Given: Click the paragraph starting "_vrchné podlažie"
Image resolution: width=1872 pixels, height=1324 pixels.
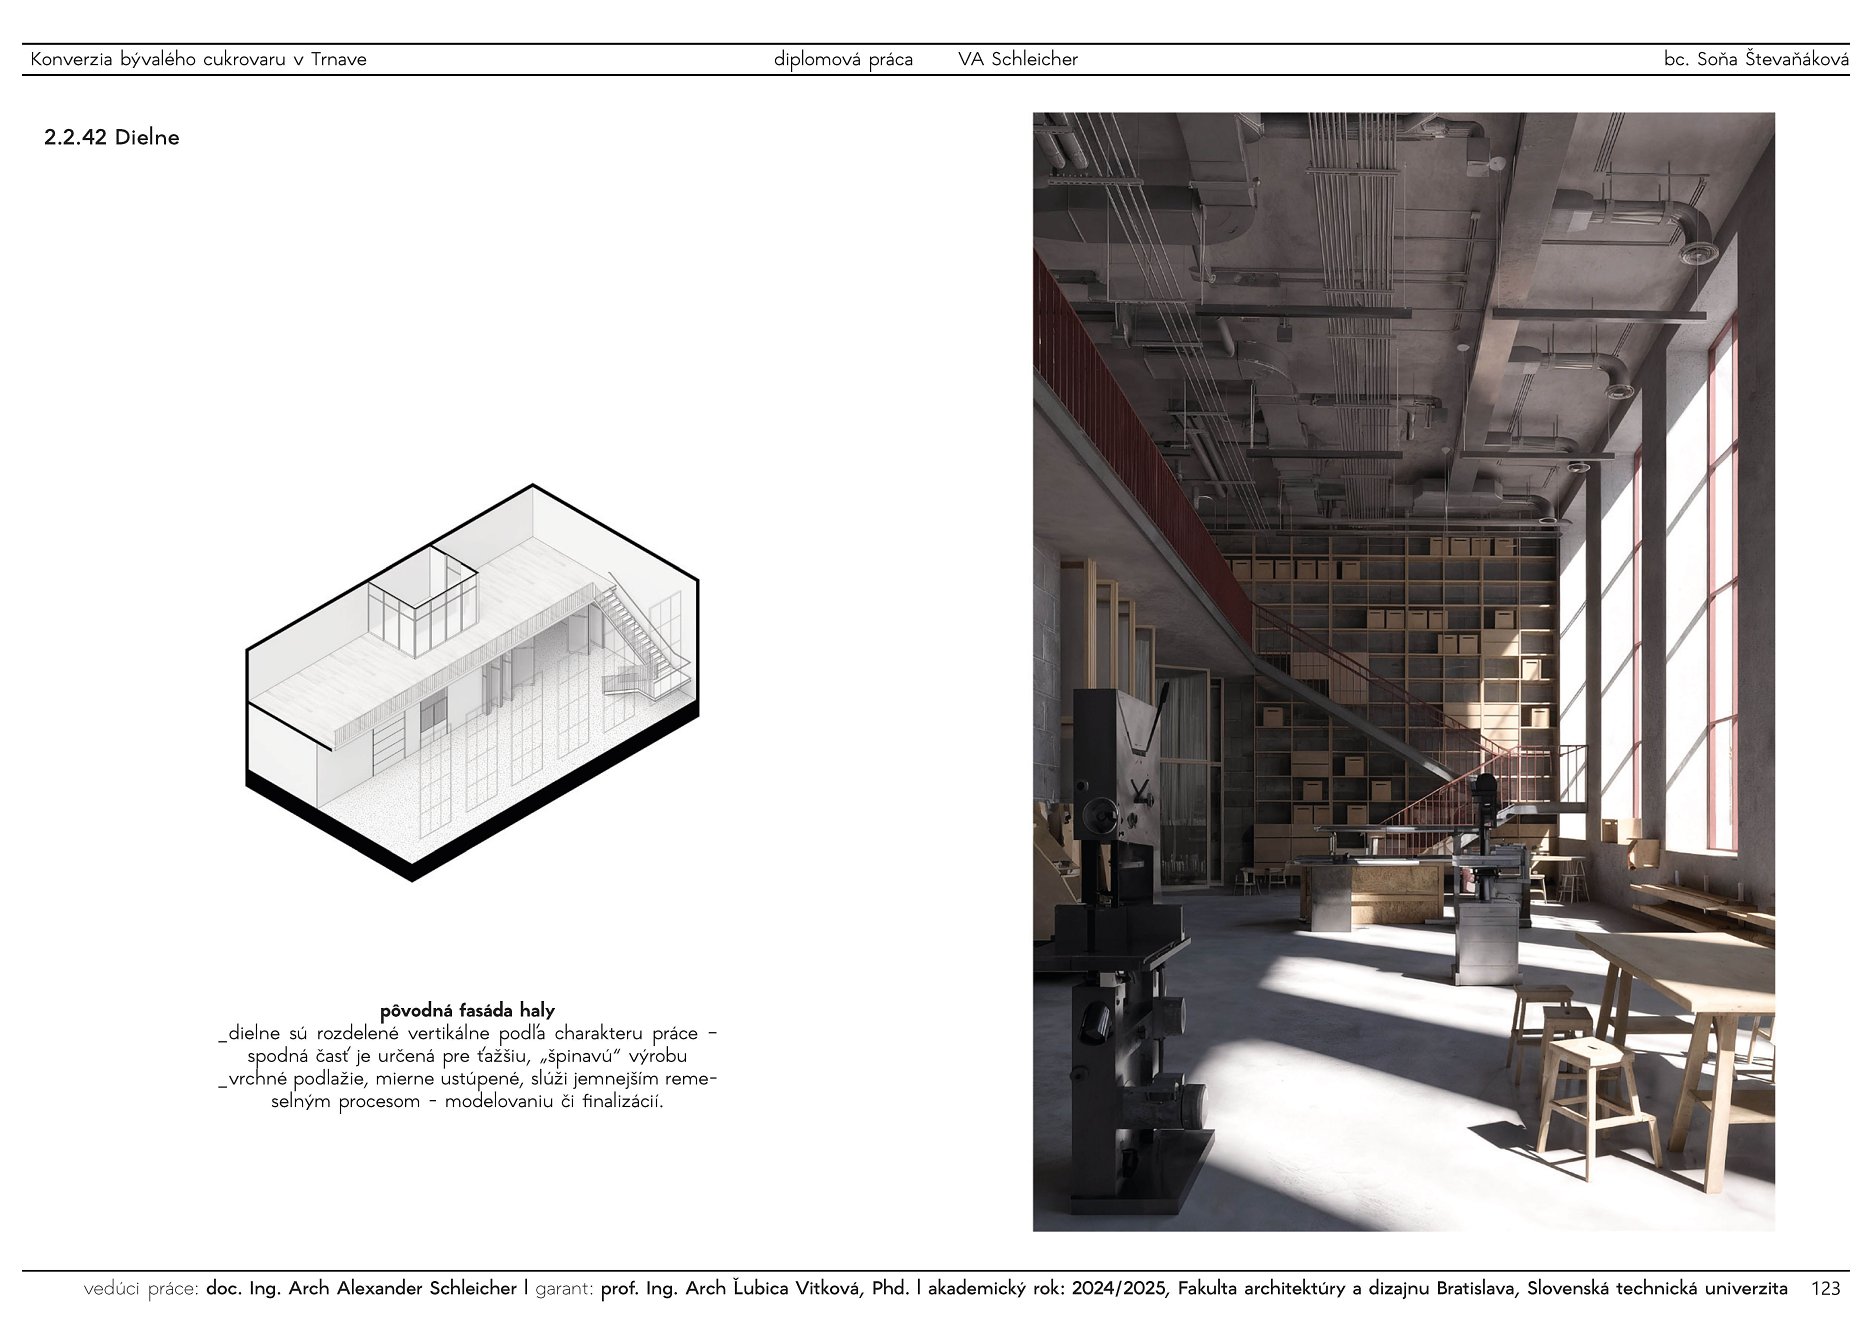Looking at the screenshot, I should tap(467, 1091).
